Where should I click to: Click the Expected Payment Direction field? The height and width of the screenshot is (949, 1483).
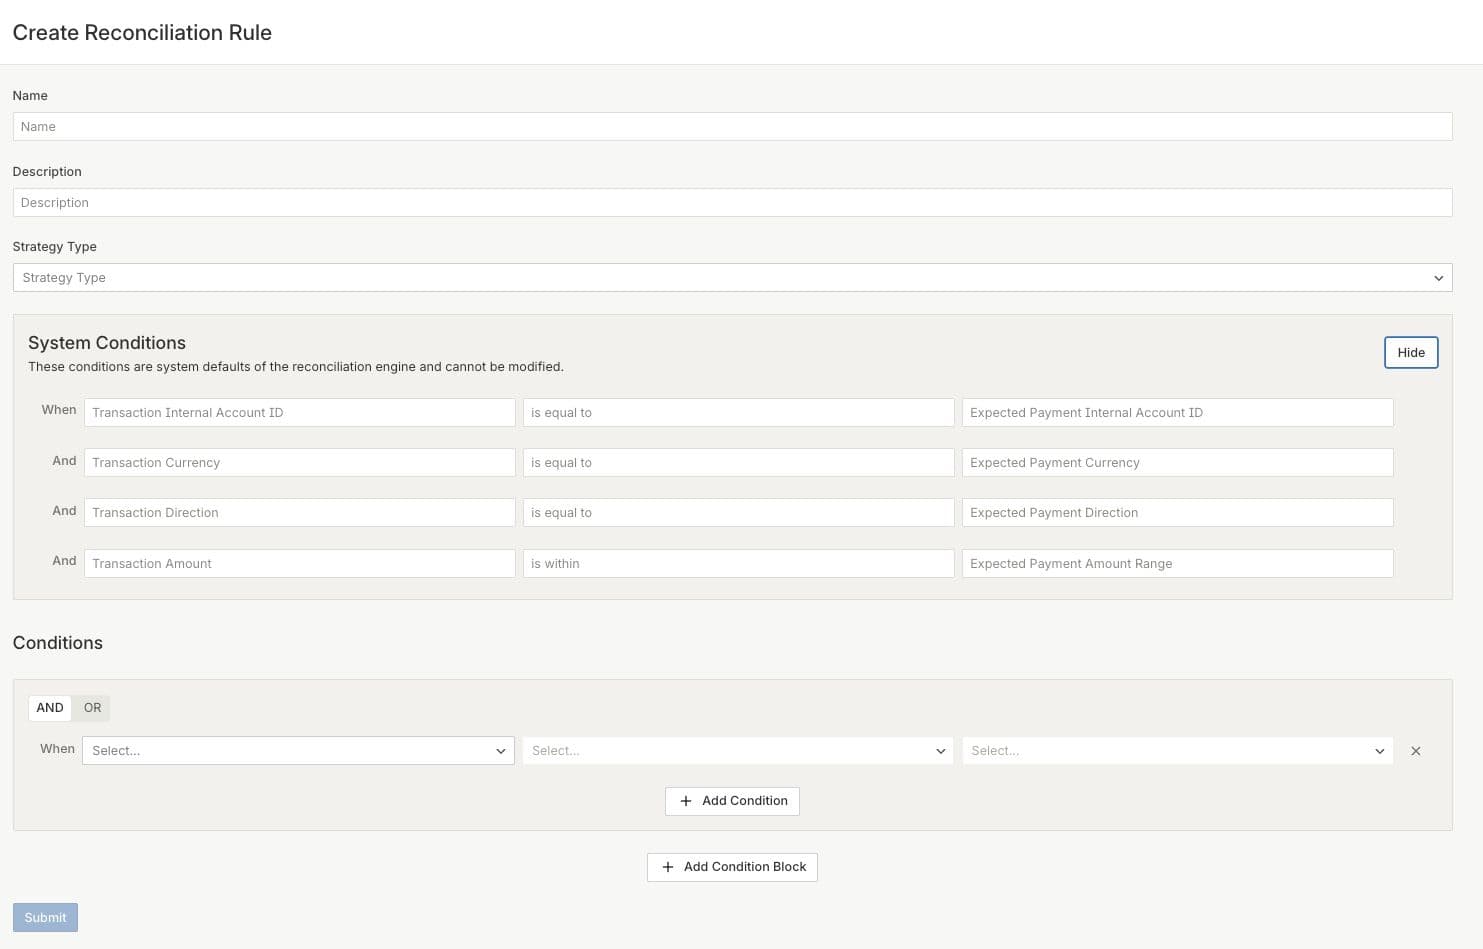coord(1177,513)
